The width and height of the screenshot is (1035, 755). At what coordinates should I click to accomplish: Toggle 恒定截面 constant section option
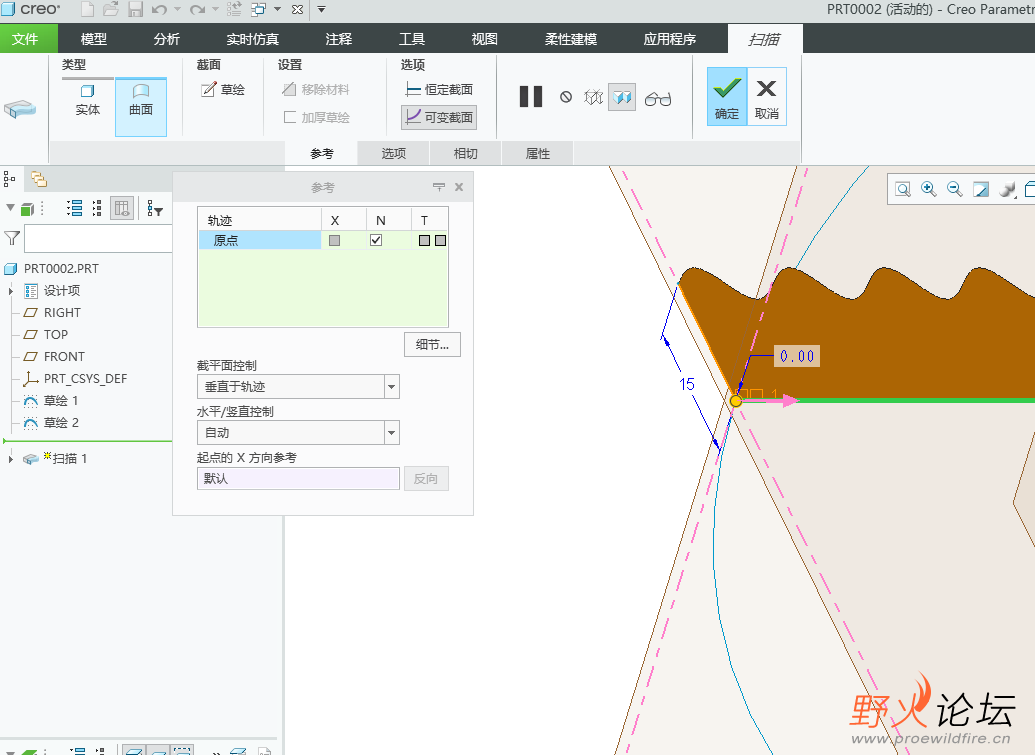pyautogui.click(x=439, y=89)
